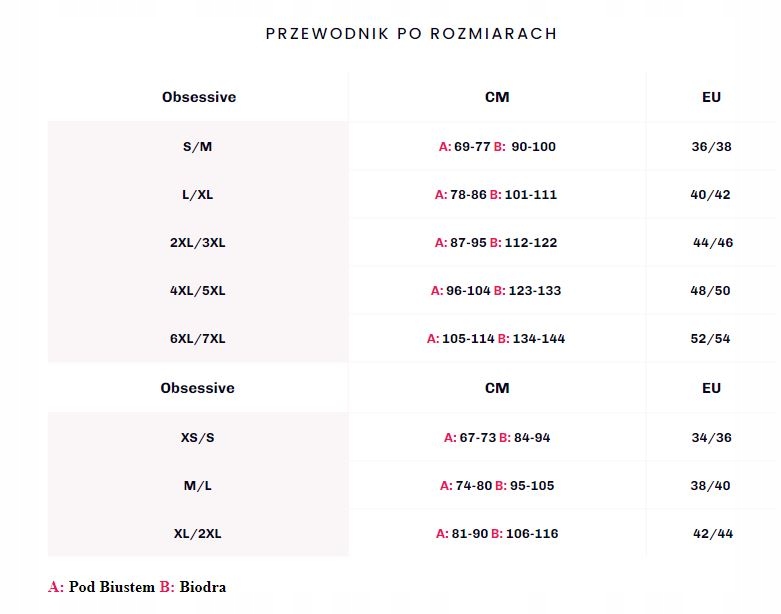Click measurements A: 69-77 B: 90-100

pyautogui.click(x=497, y=146)
